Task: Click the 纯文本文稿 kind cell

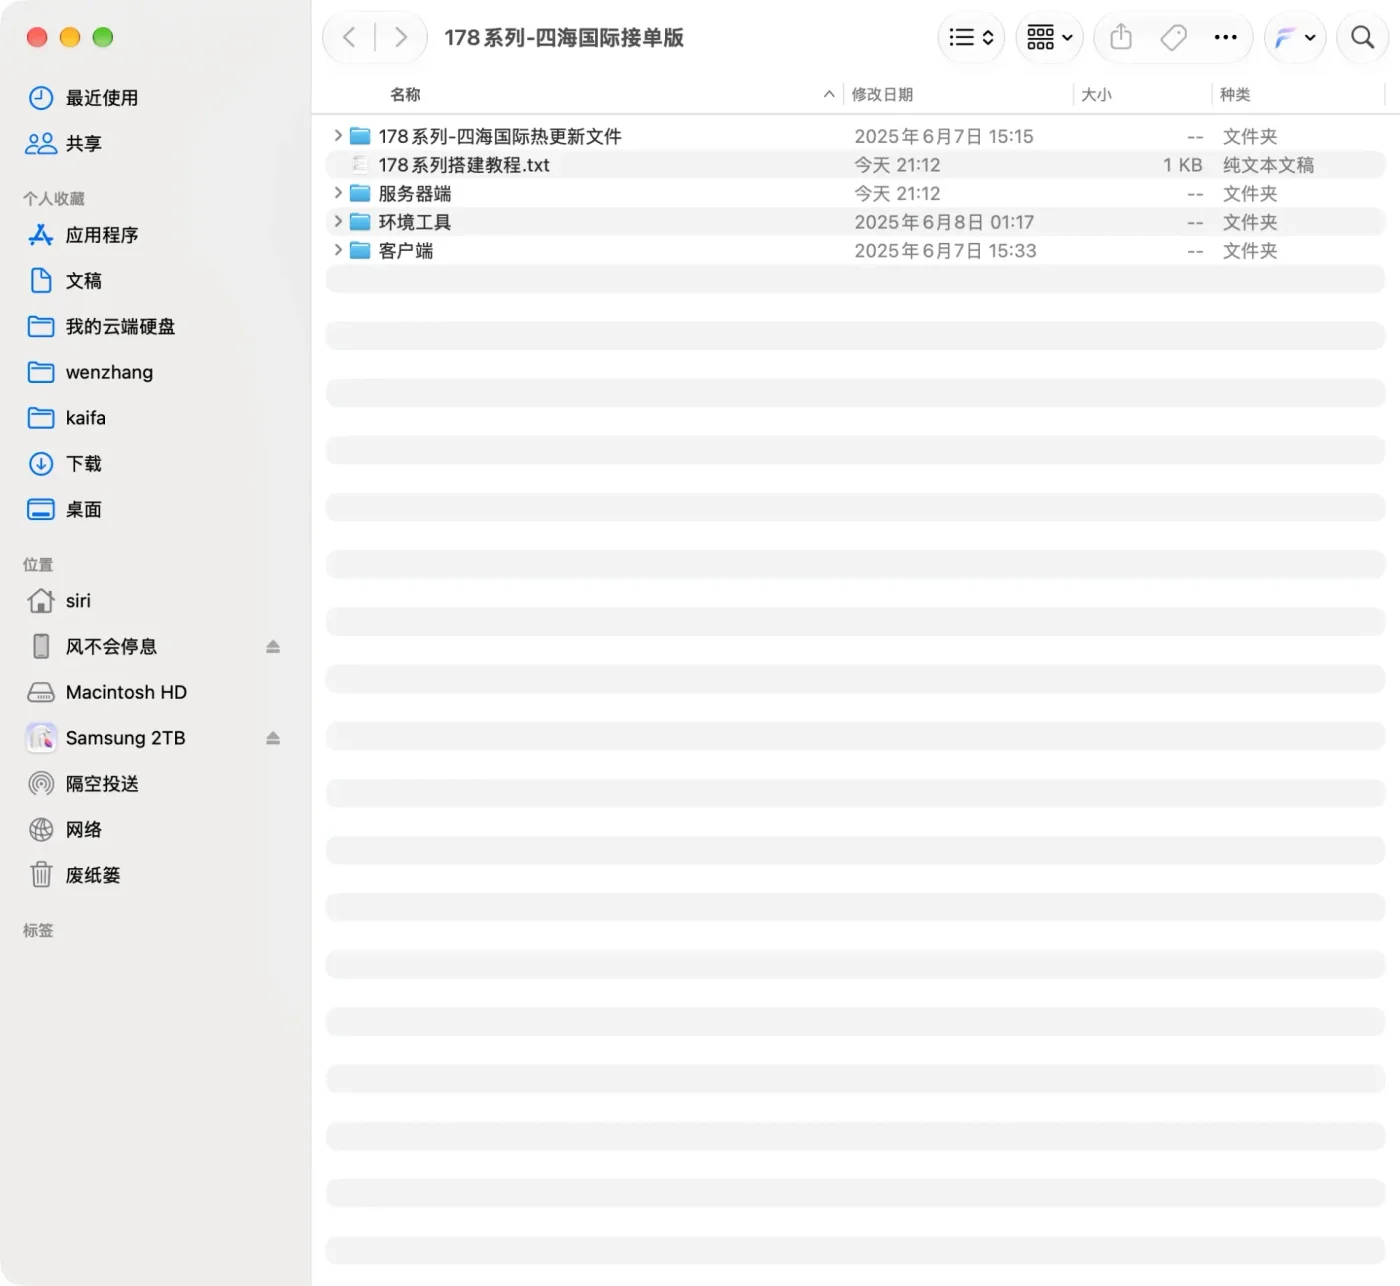Action: (x=1268, y=165)
